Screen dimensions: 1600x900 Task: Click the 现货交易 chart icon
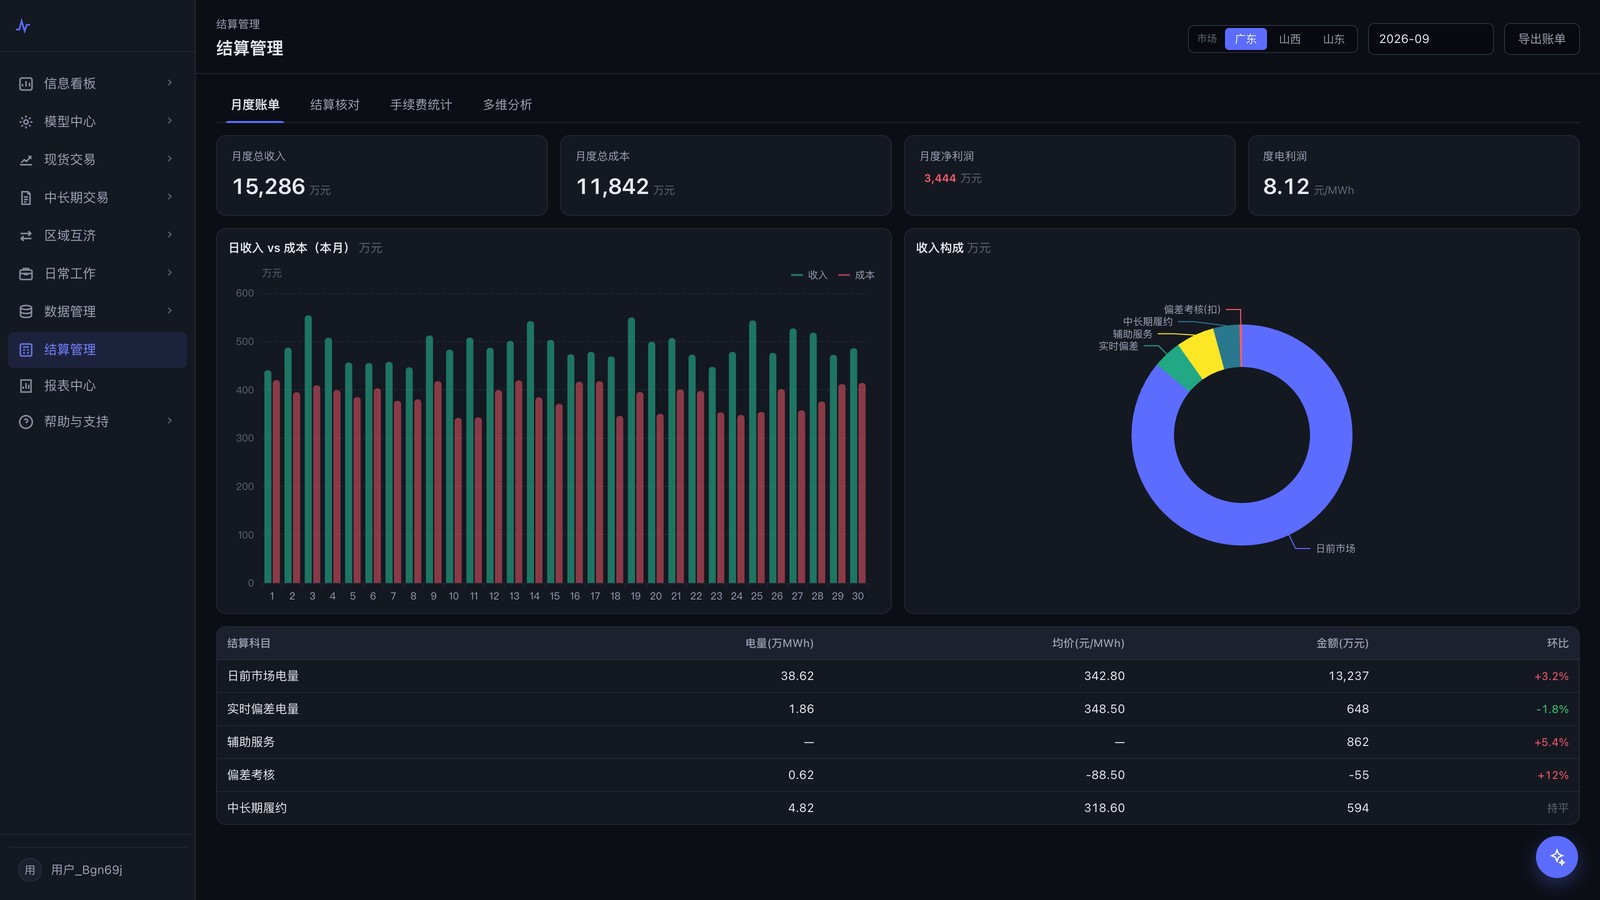coord(26,160)
